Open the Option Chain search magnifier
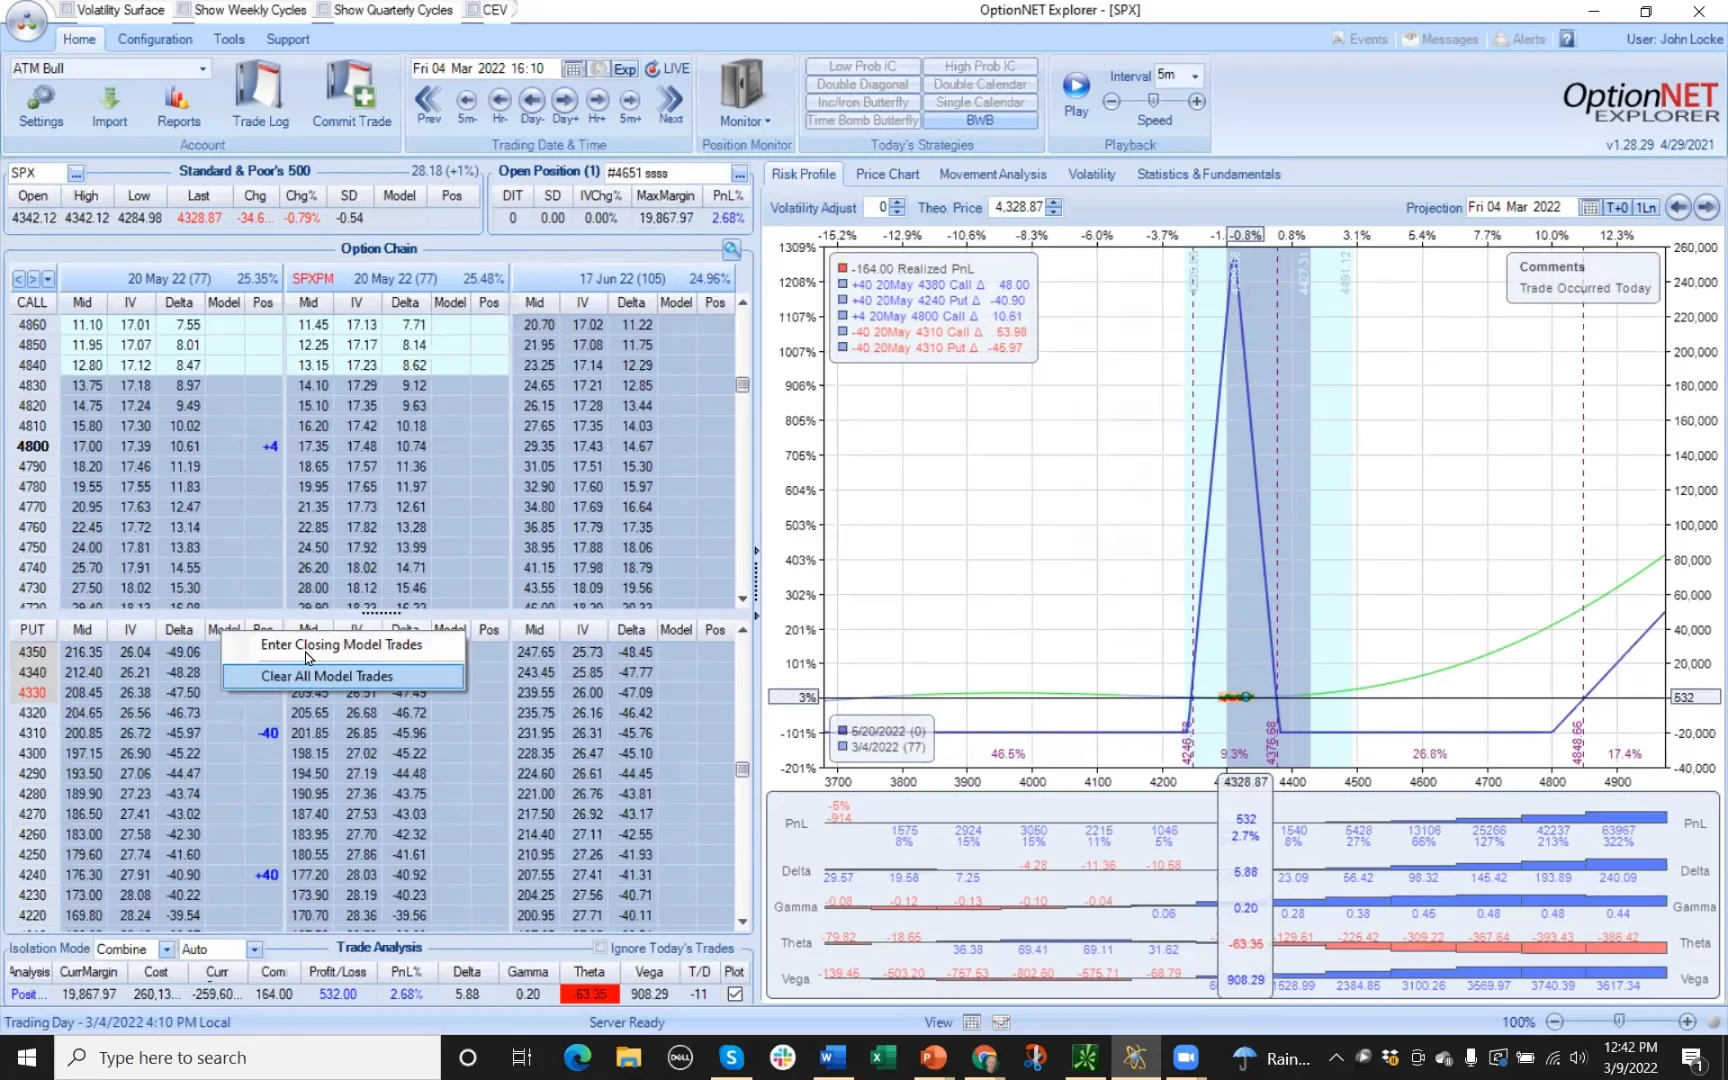 point(732,249)
